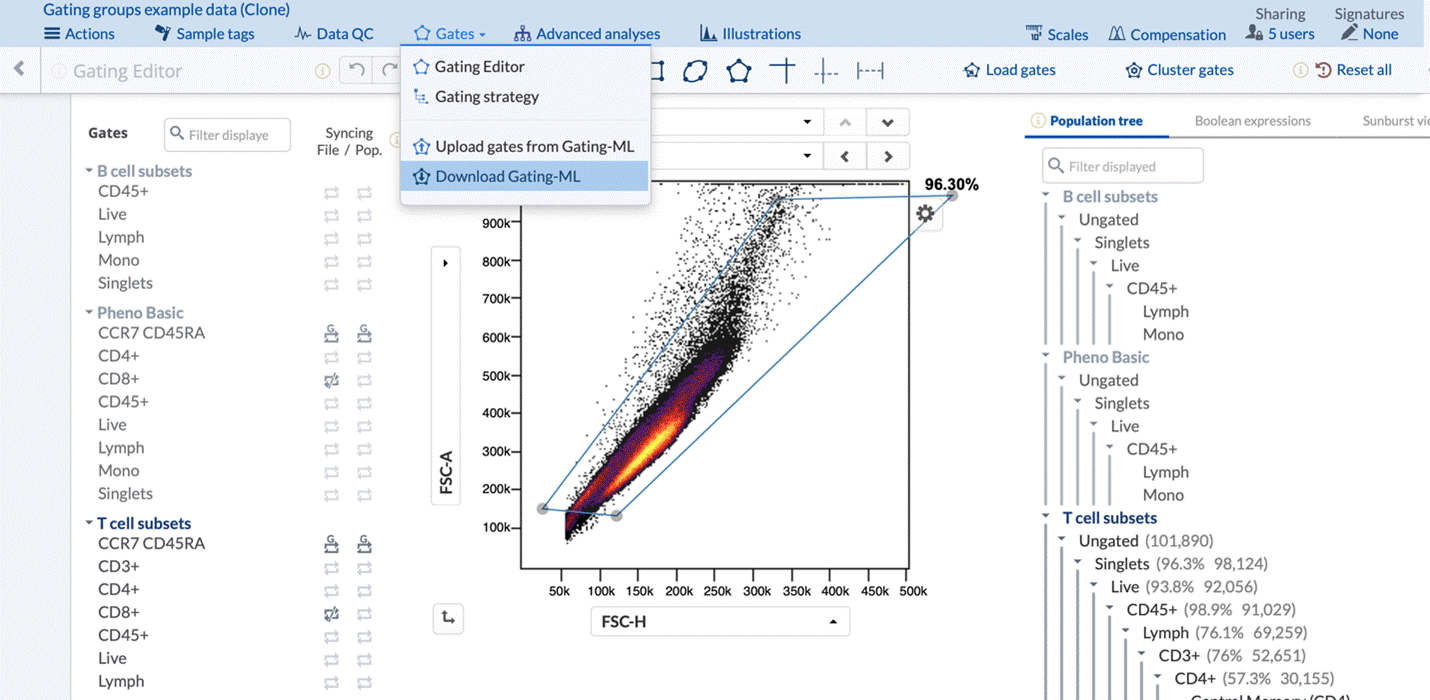Choose Download Gating-ML from Gates menu
Screen dimensions: 1430x700
507,176
